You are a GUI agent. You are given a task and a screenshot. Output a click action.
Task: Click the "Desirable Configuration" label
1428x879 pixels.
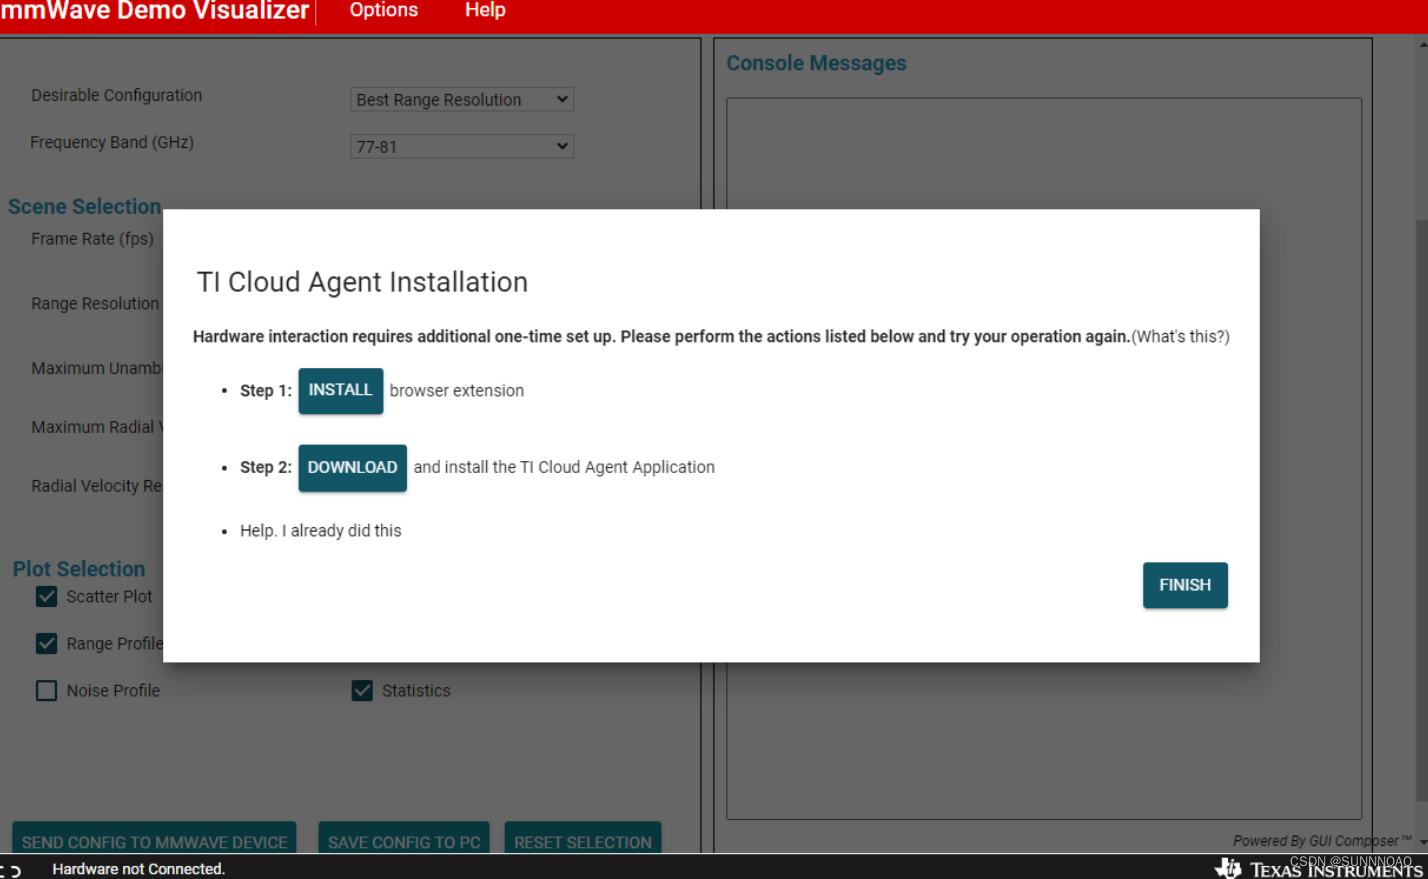click(x=116, y=95)
